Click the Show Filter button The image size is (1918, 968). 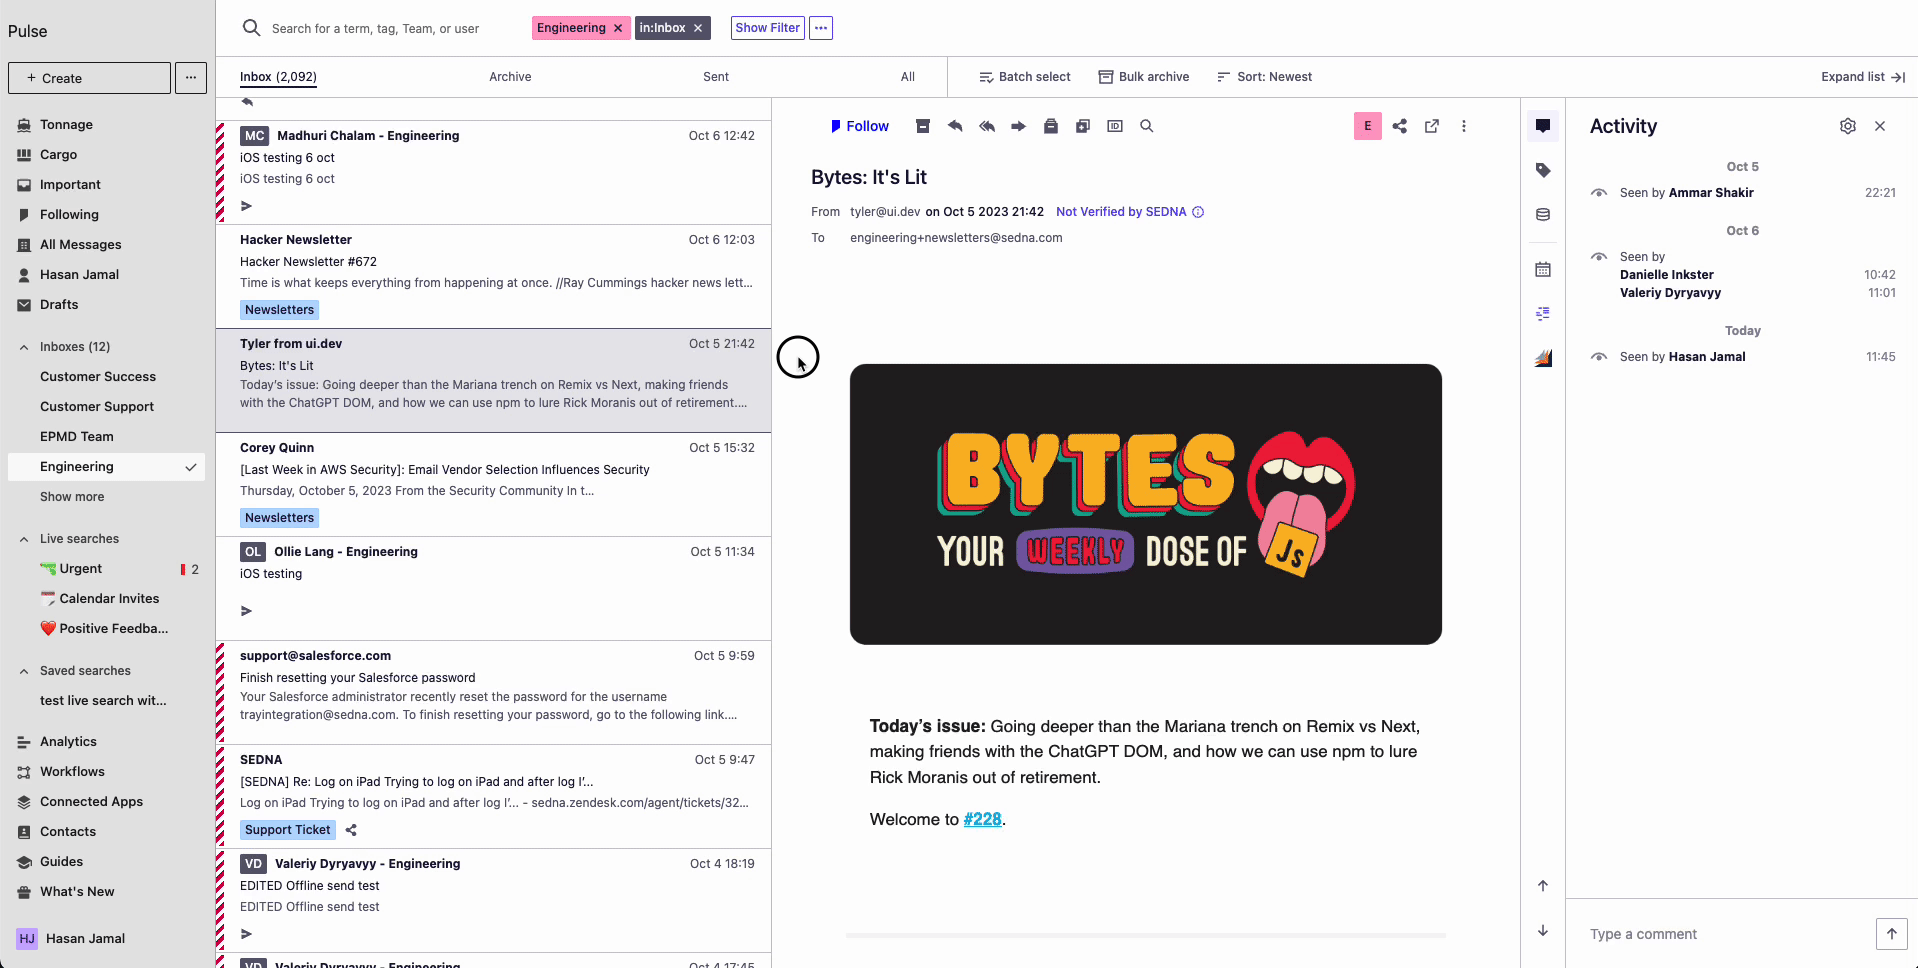point(767,28)
